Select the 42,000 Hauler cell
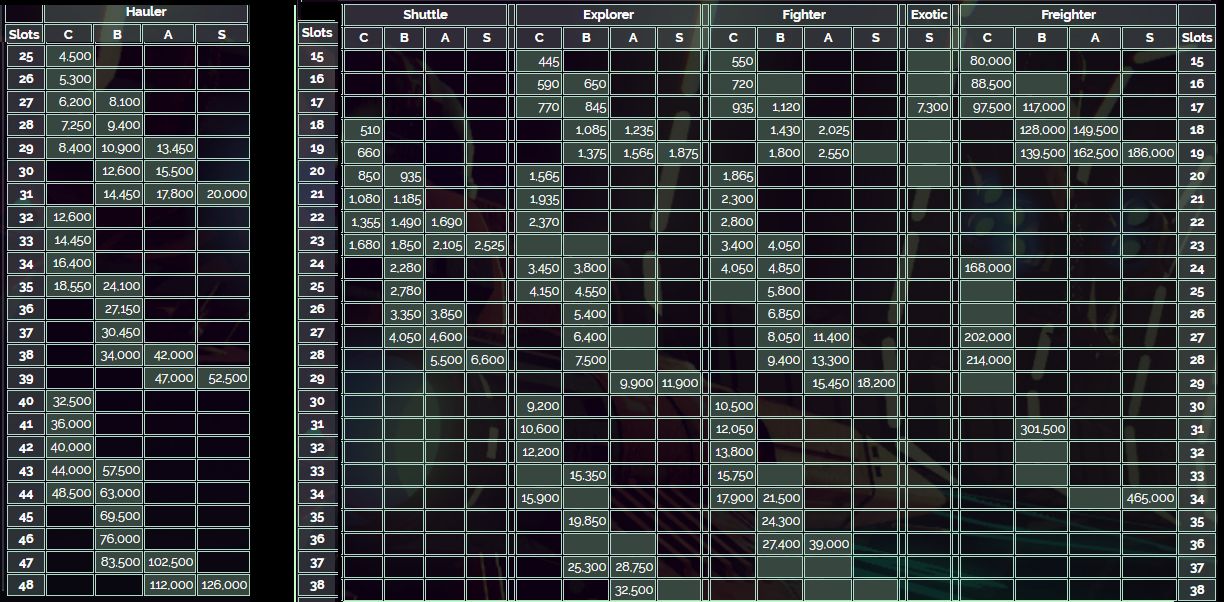This screenshot has width=1224, height=602. [169, 355]
